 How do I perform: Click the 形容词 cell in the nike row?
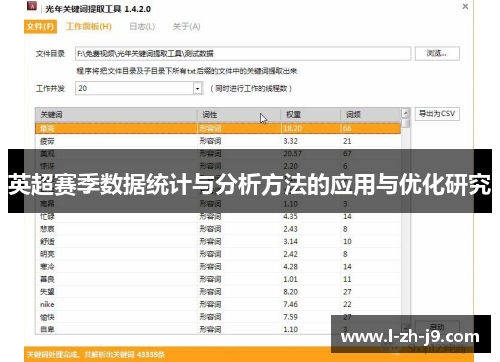coord(210,304)
